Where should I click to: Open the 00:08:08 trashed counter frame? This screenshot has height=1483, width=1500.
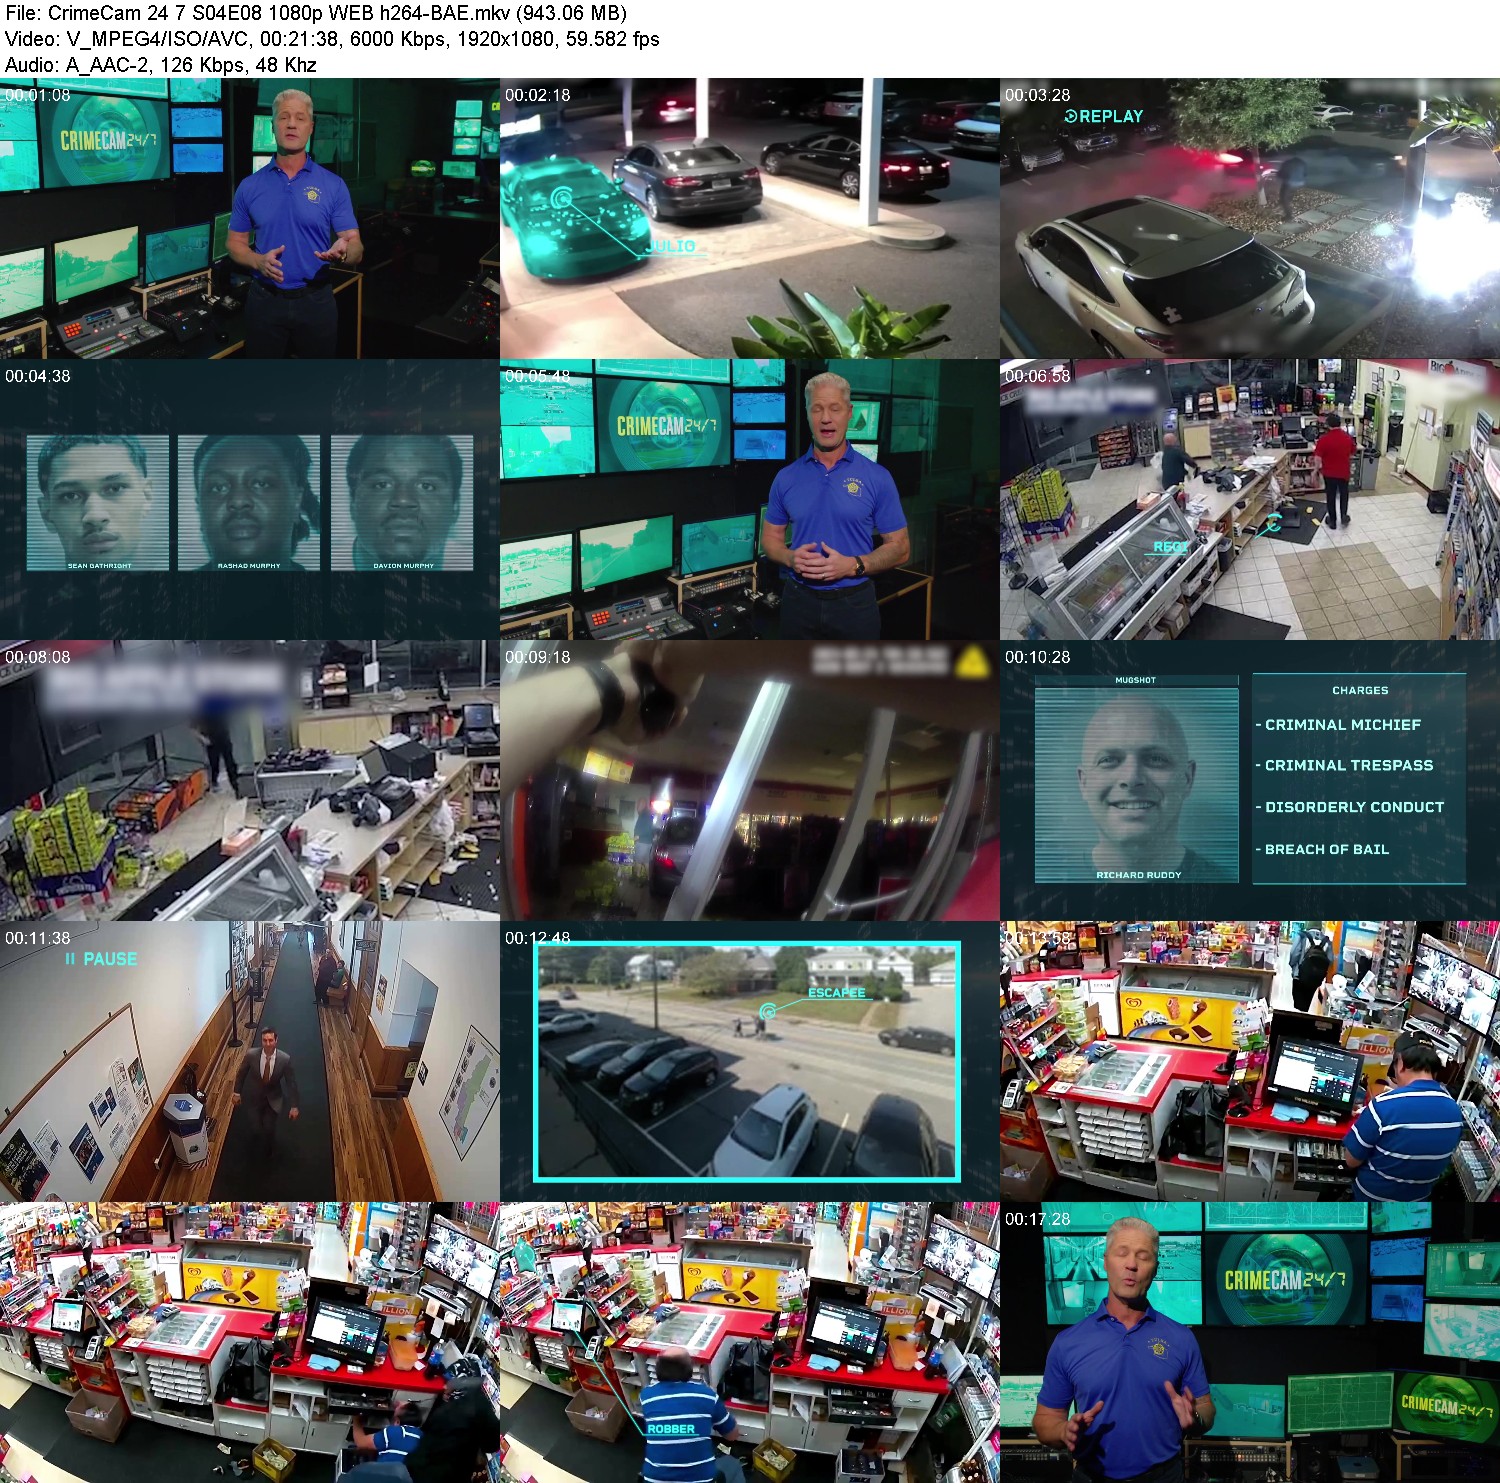point(250,781)
